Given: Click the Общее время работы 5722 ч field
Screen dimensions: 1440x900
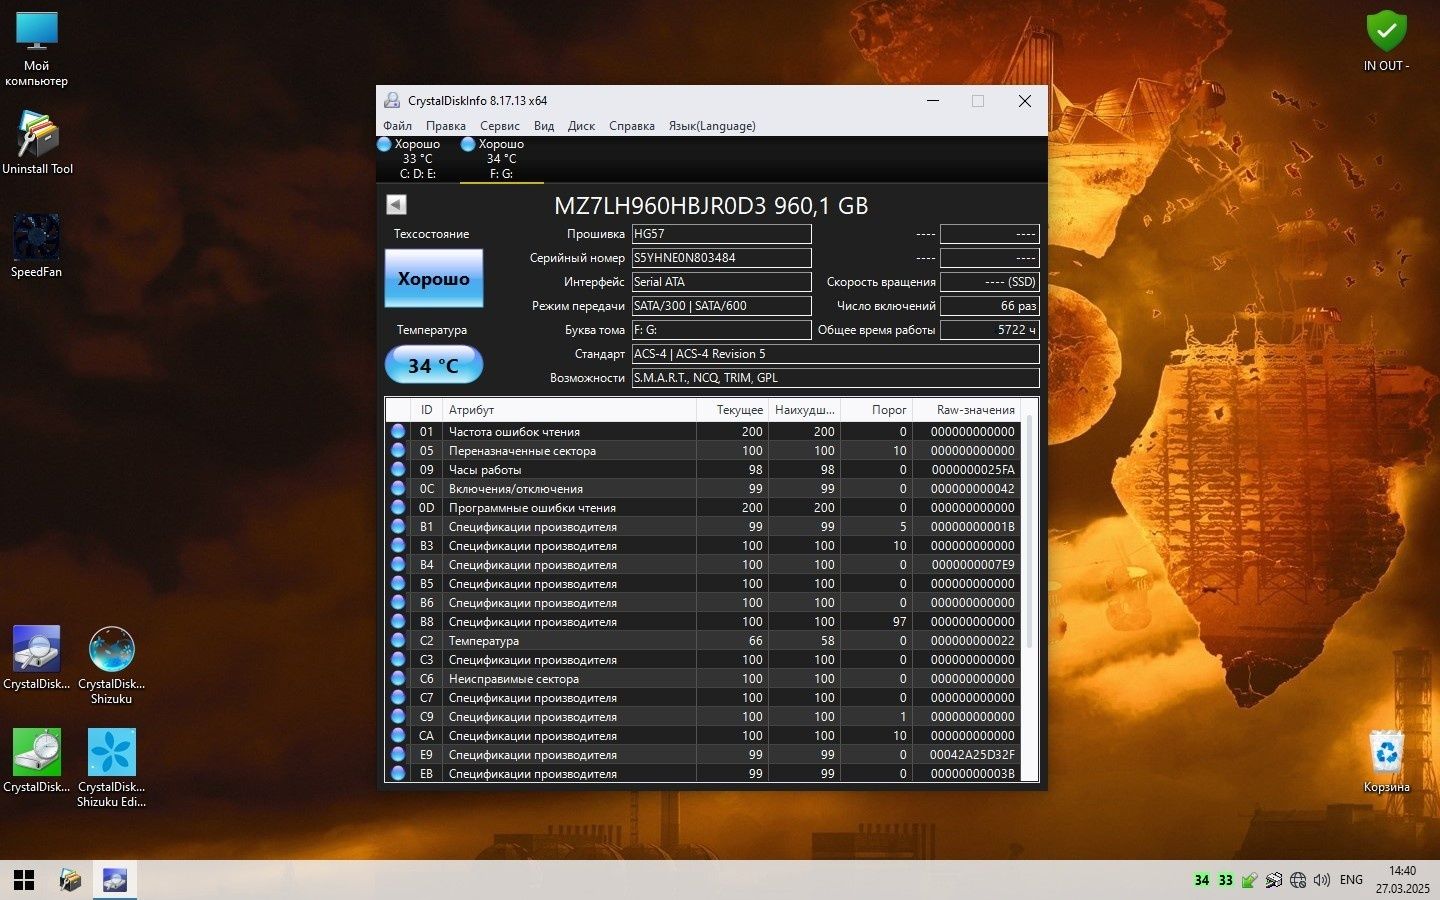Looking at the screenshot, I should tap(990, 330).
